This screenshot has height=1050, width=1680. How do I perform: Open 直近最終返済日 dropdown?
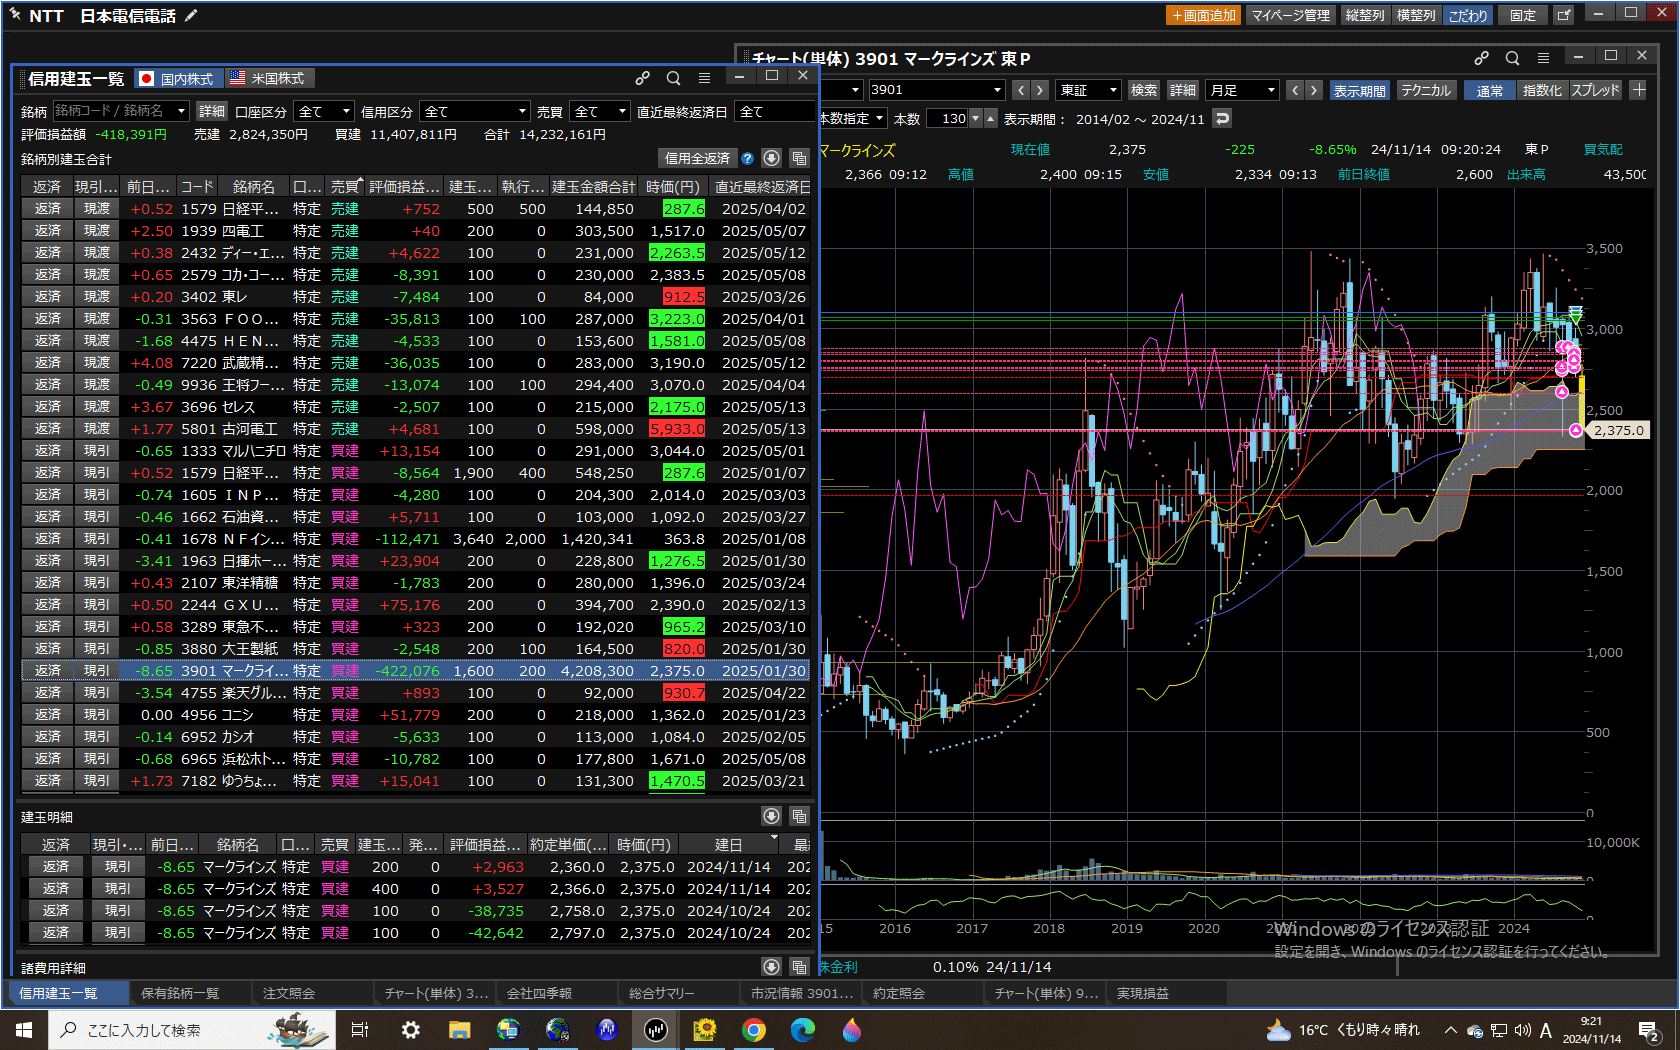775,111
